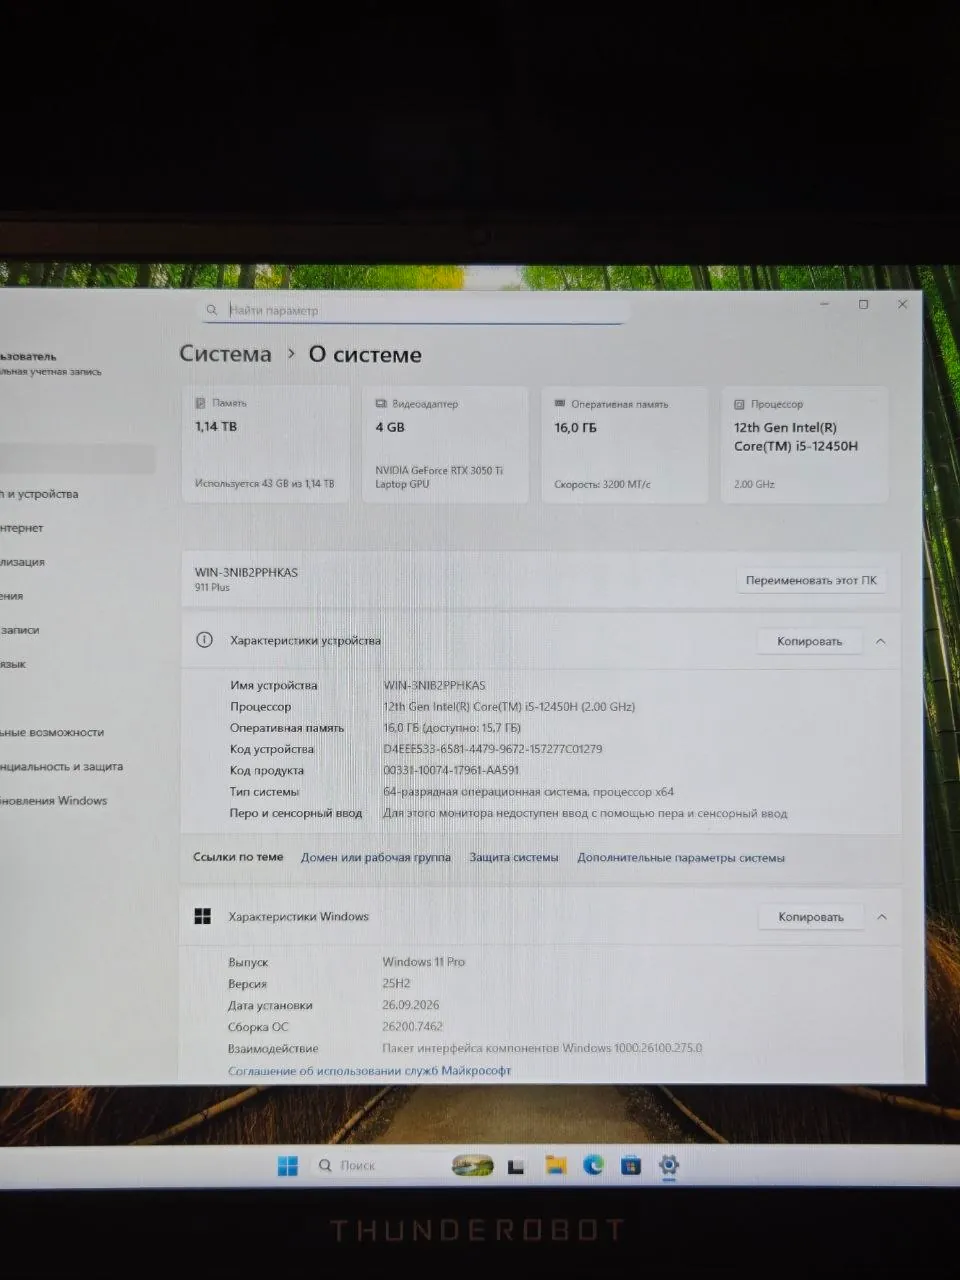
Task: Open Microsoft Store from the taskbar
Action: [x=631, y=1165]
